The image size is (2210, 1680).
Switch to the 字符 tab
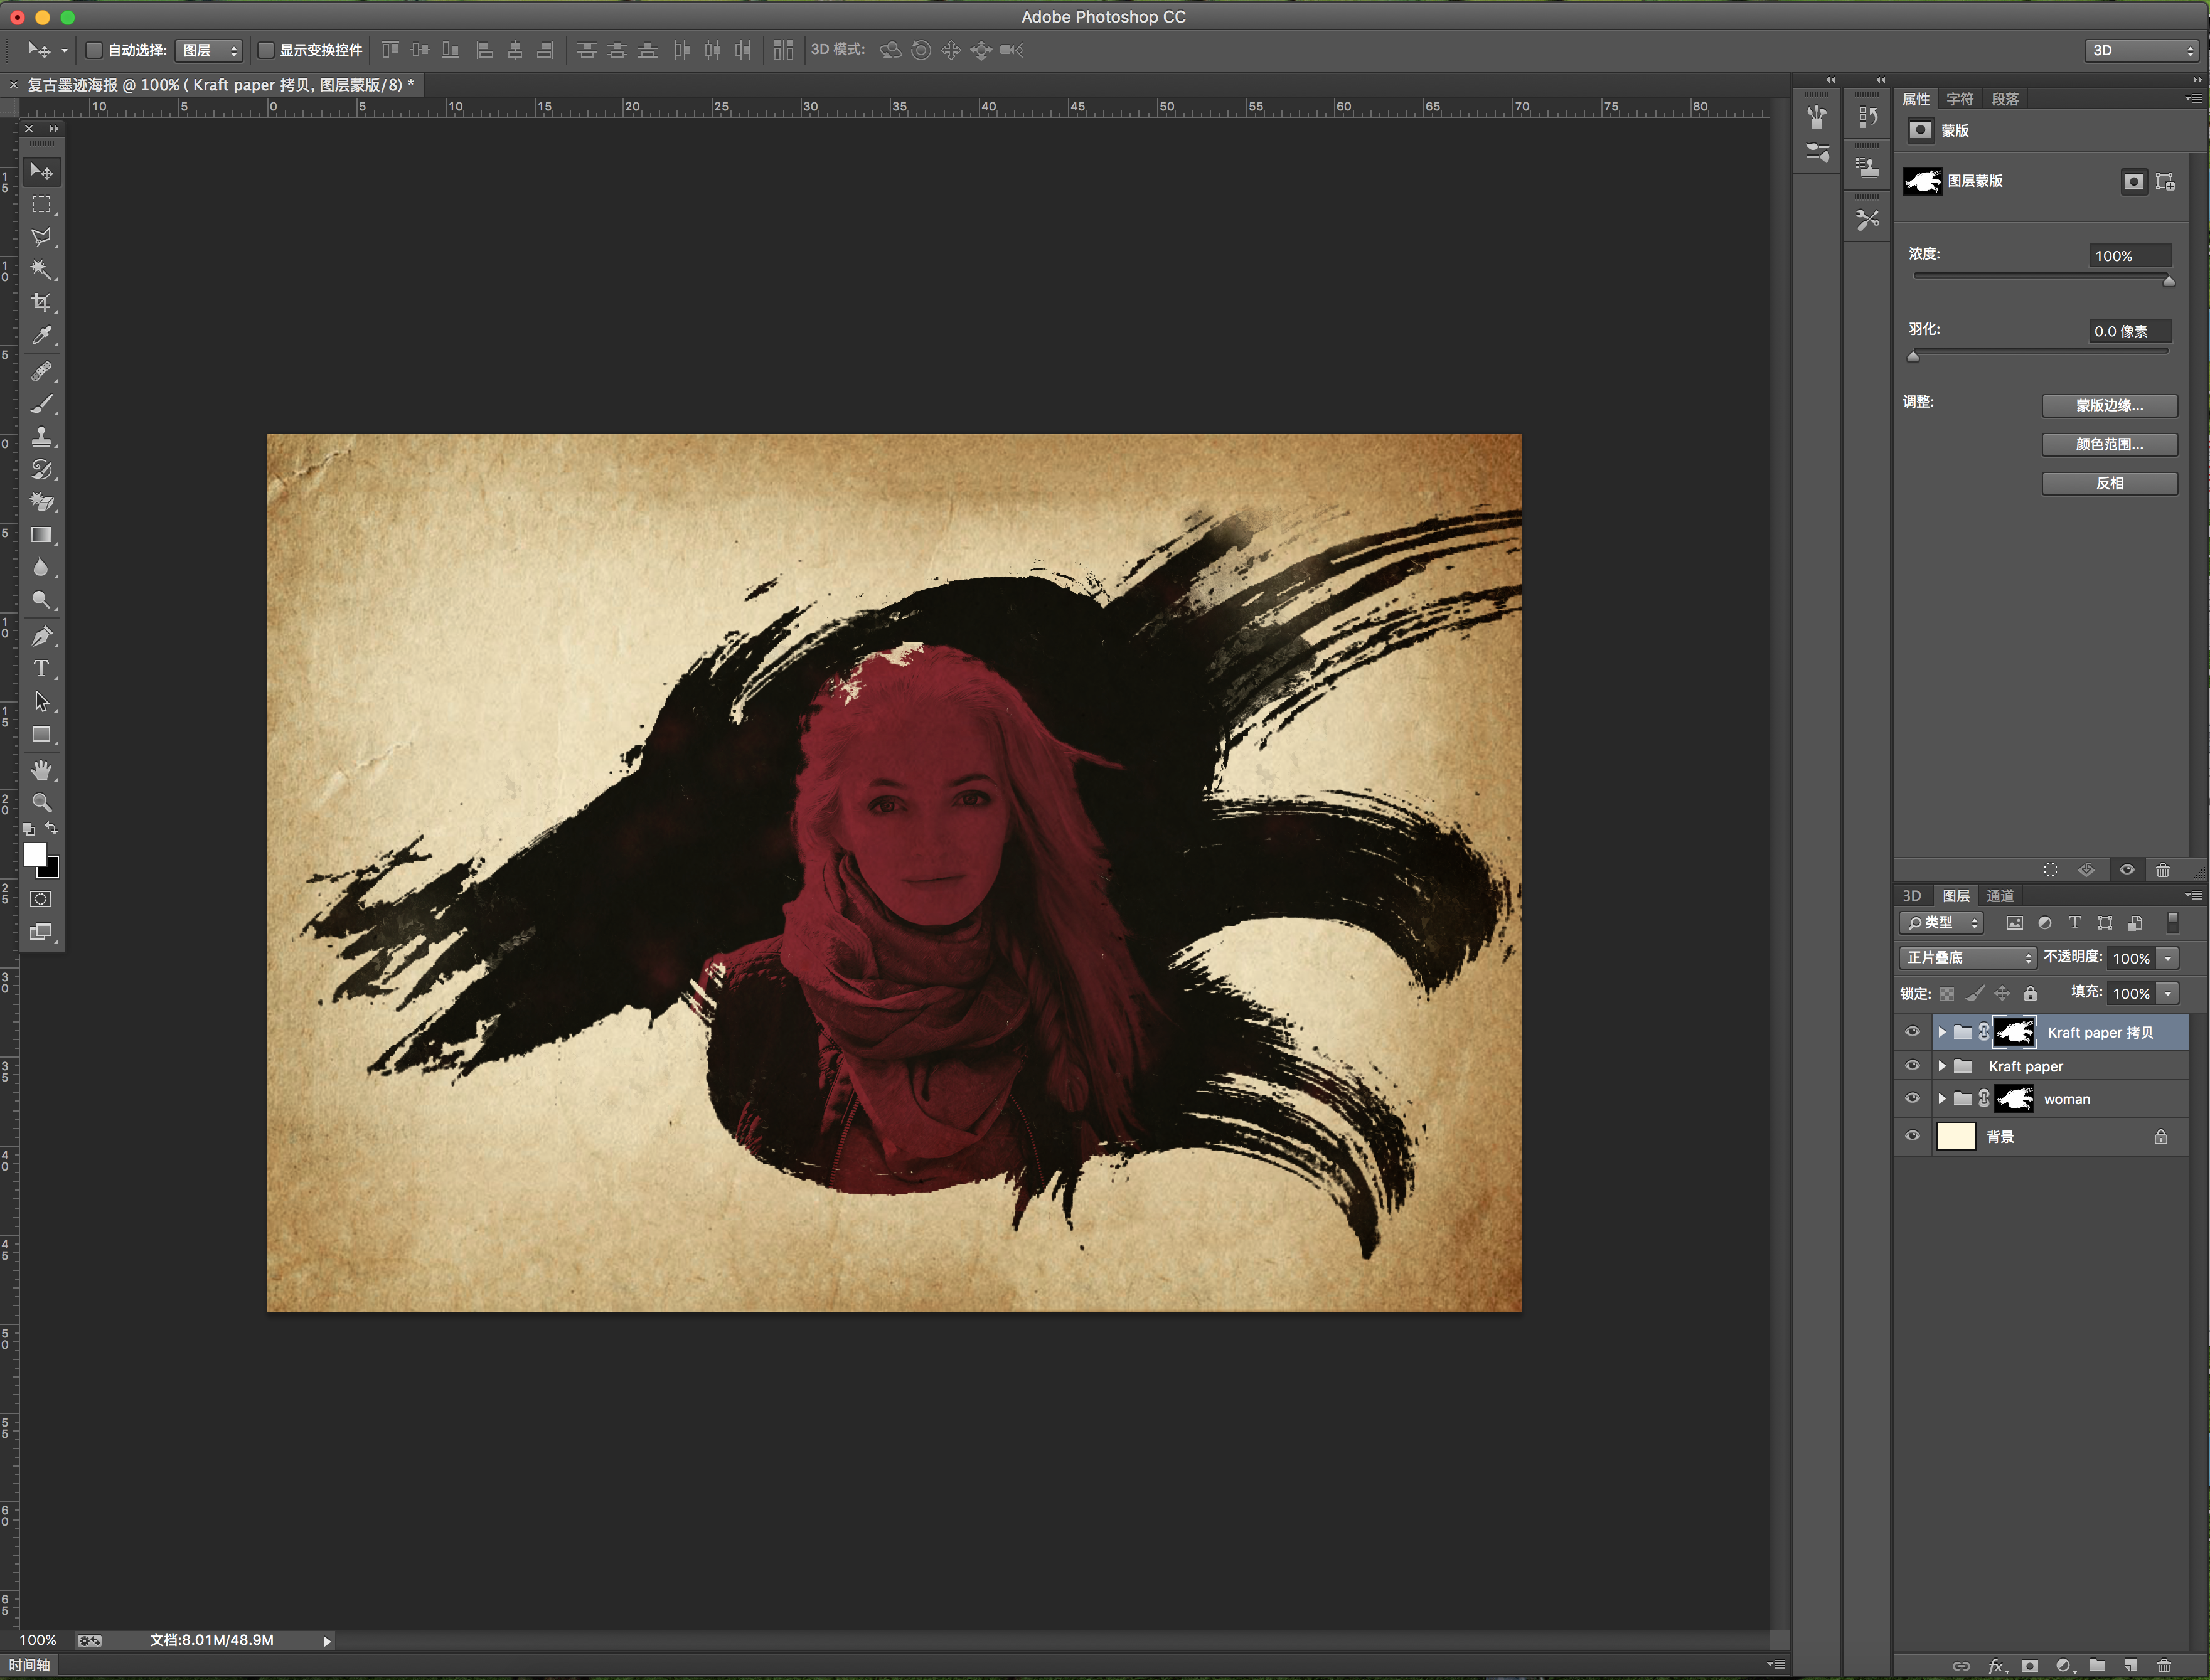point(1959,99)
